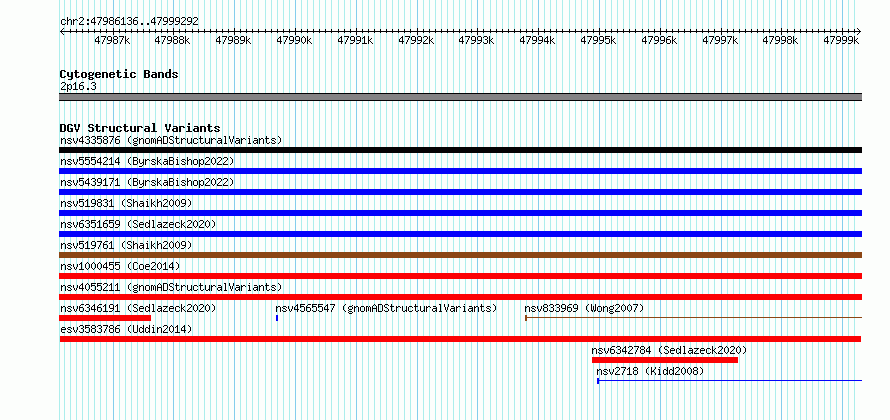The image size is (890, 420).
Task: Open nsv519831 (Shaikh2009) label
Action: click(126, 203)
